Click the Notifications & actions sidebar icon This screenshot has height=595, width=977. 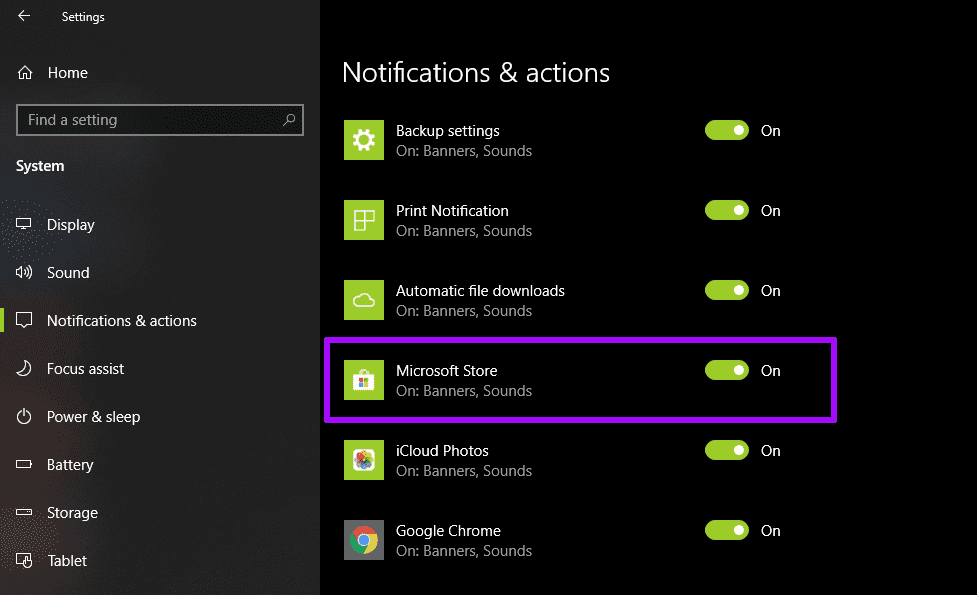pyautogui.click(x=24, y=320)
